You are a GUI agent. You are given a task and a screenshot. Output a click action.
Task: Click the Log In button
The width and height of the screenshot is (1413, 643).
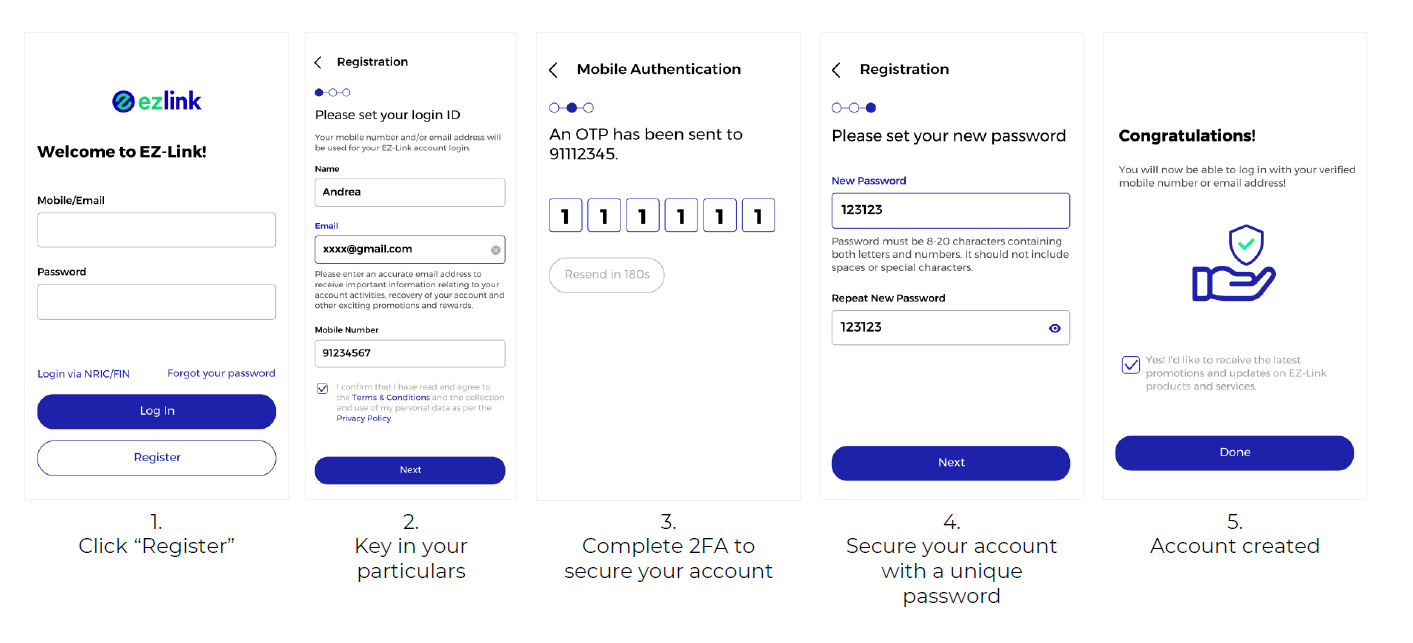(156, 411)
